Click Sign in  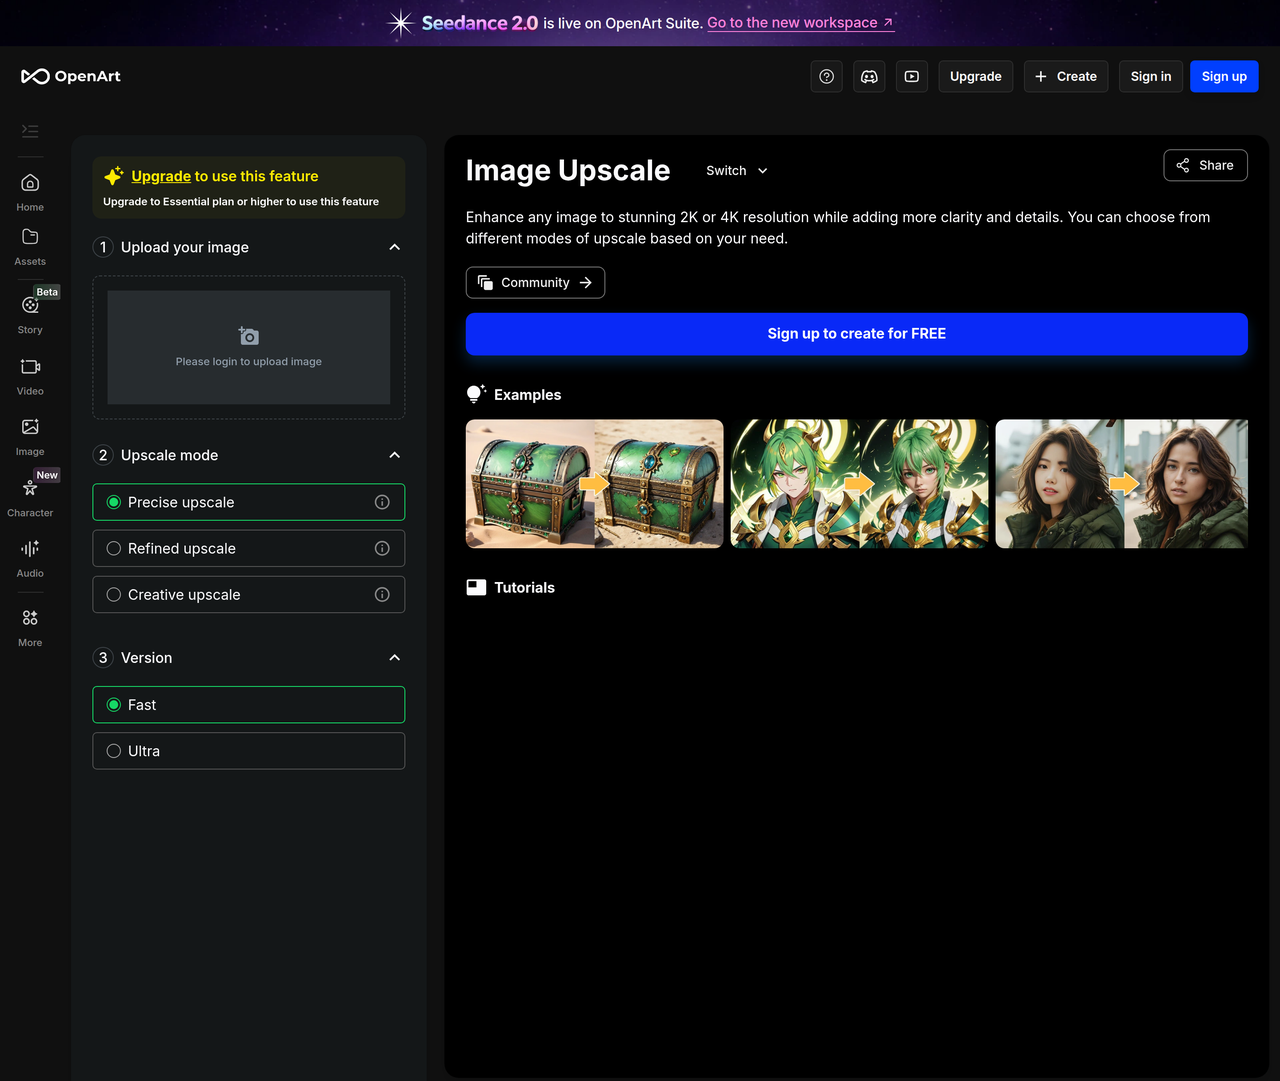click(x=1151, y=76)
